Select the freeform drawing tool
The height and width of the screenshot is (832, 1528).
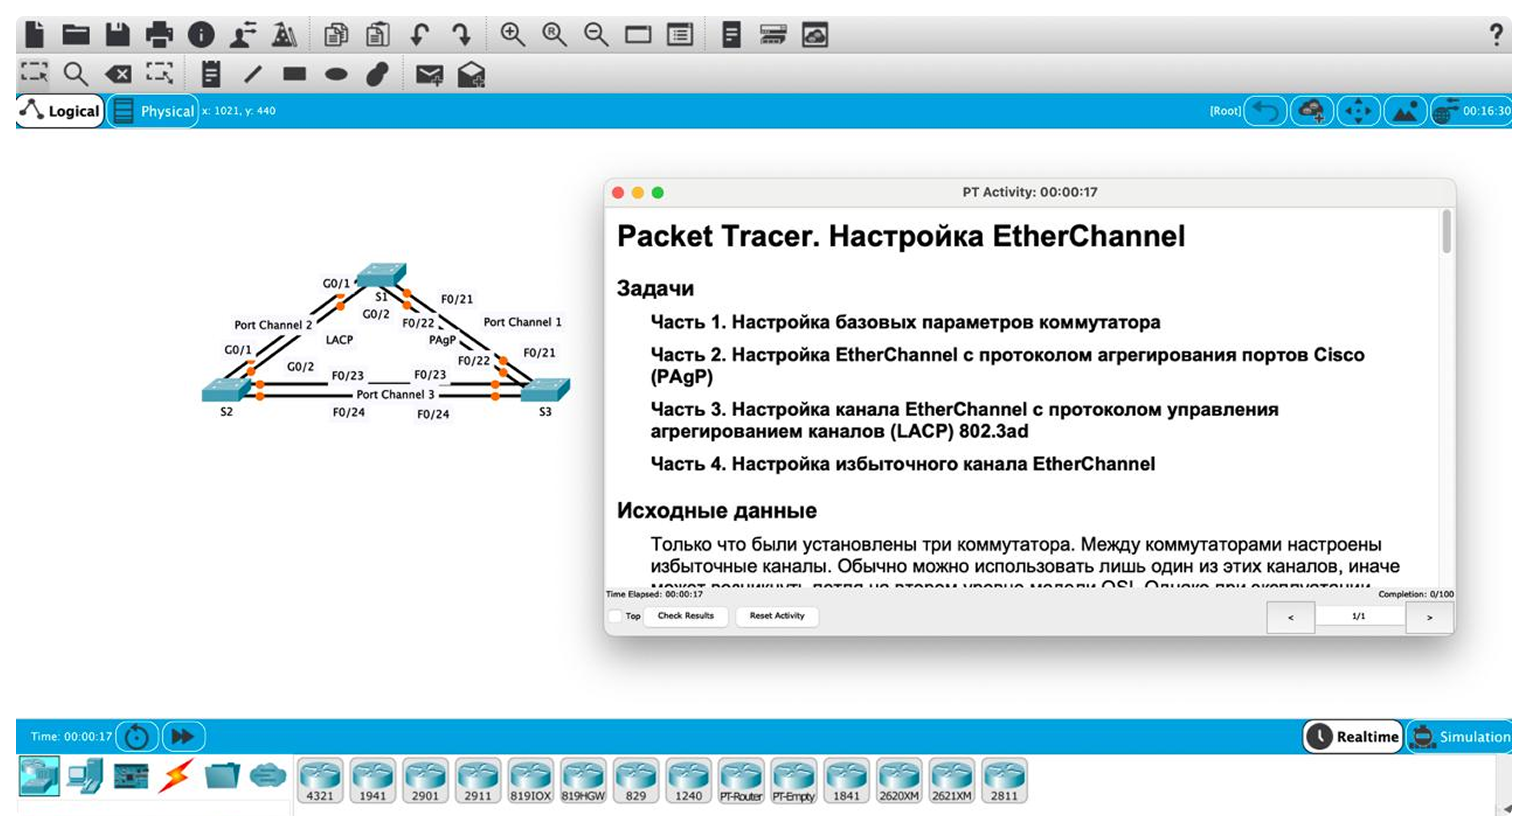[377, 74]
